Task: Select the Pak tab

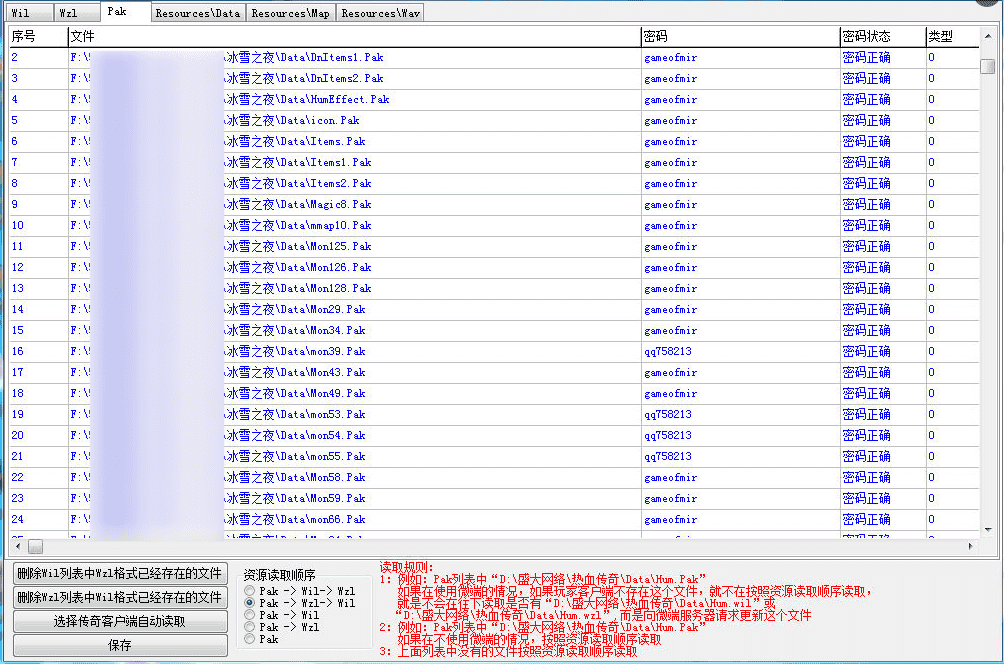Action: coord(124,13)
